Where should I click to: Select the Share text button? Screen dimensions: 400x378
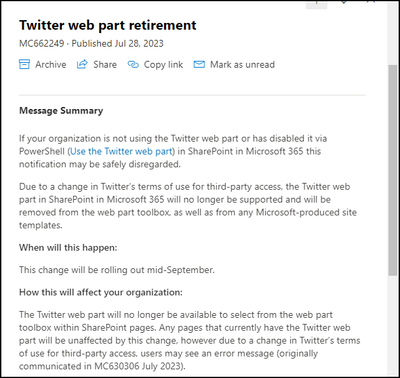[x=105, y=65]
